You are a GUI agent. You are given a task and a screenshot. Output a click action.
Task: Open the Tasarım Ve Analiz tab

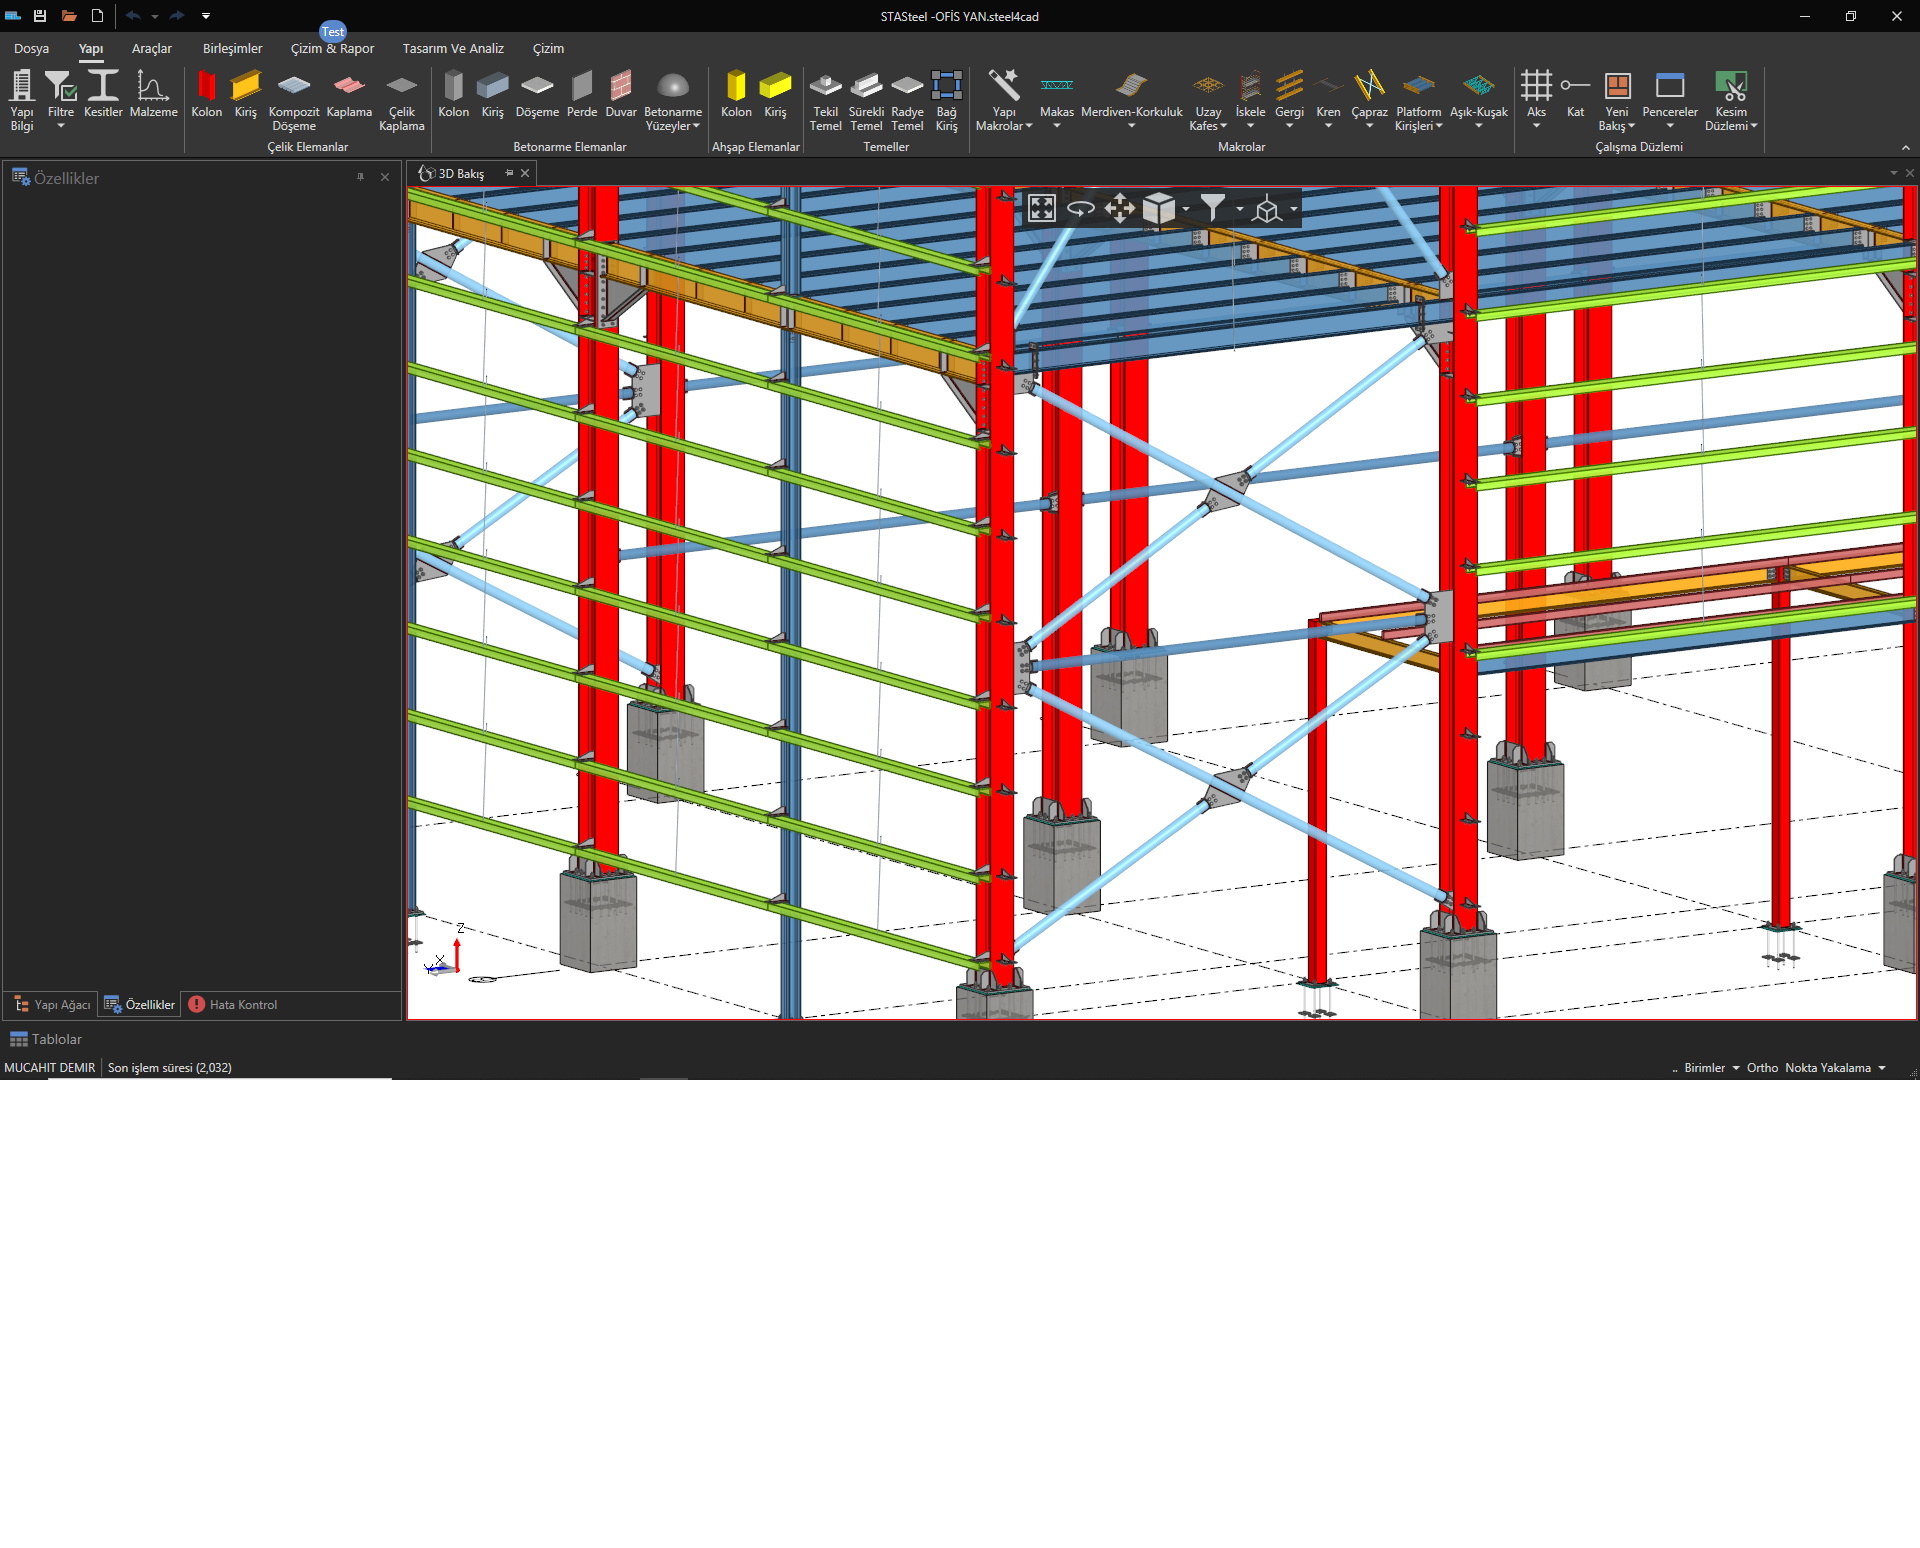click(453, 48)
